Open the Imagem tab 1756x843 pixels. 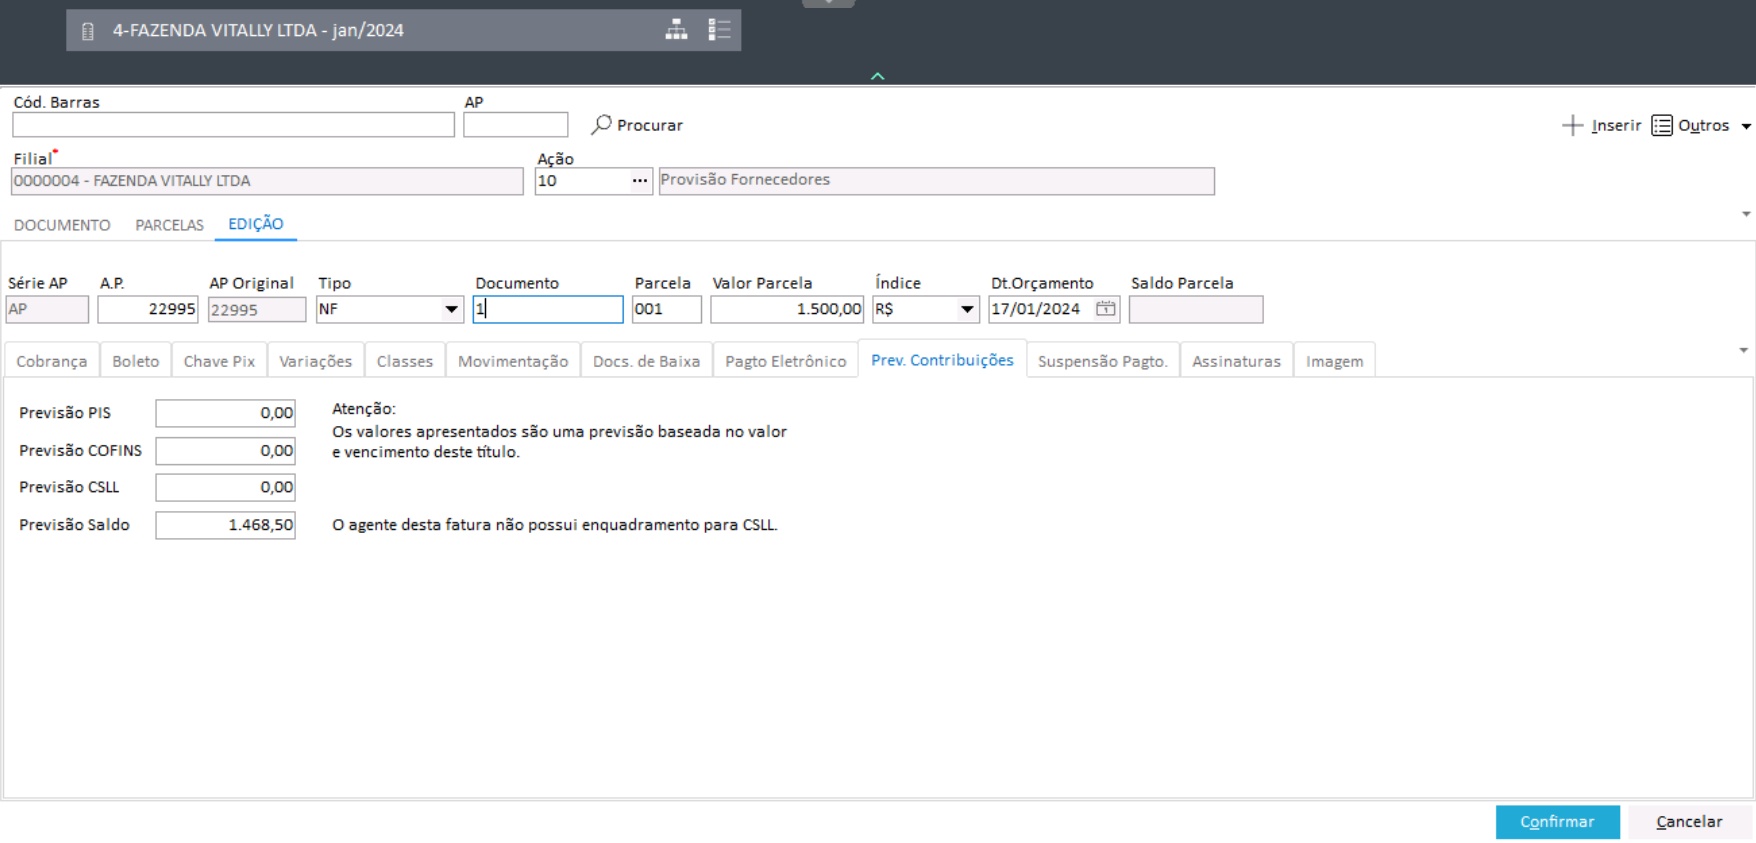pos(1335,361)
